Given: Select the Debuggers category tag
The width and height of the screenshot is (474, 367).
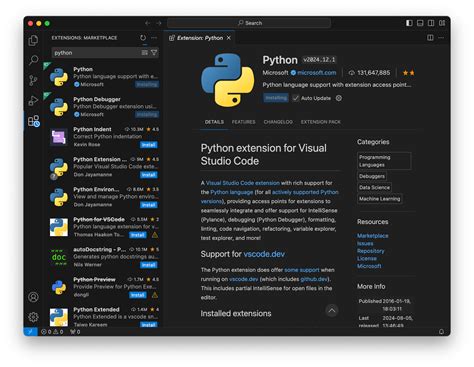Looking at the screenshot, I should tap(372, 176).
